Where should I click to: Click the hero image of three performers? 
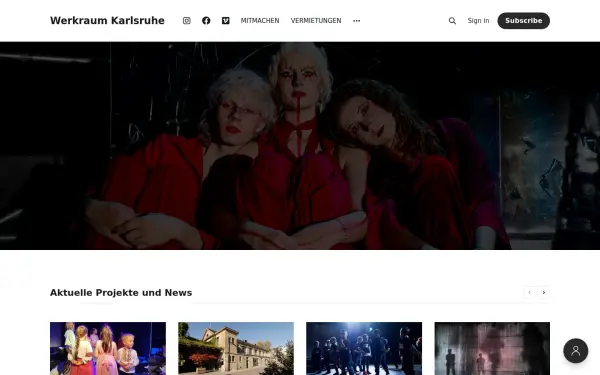(300, 146)
